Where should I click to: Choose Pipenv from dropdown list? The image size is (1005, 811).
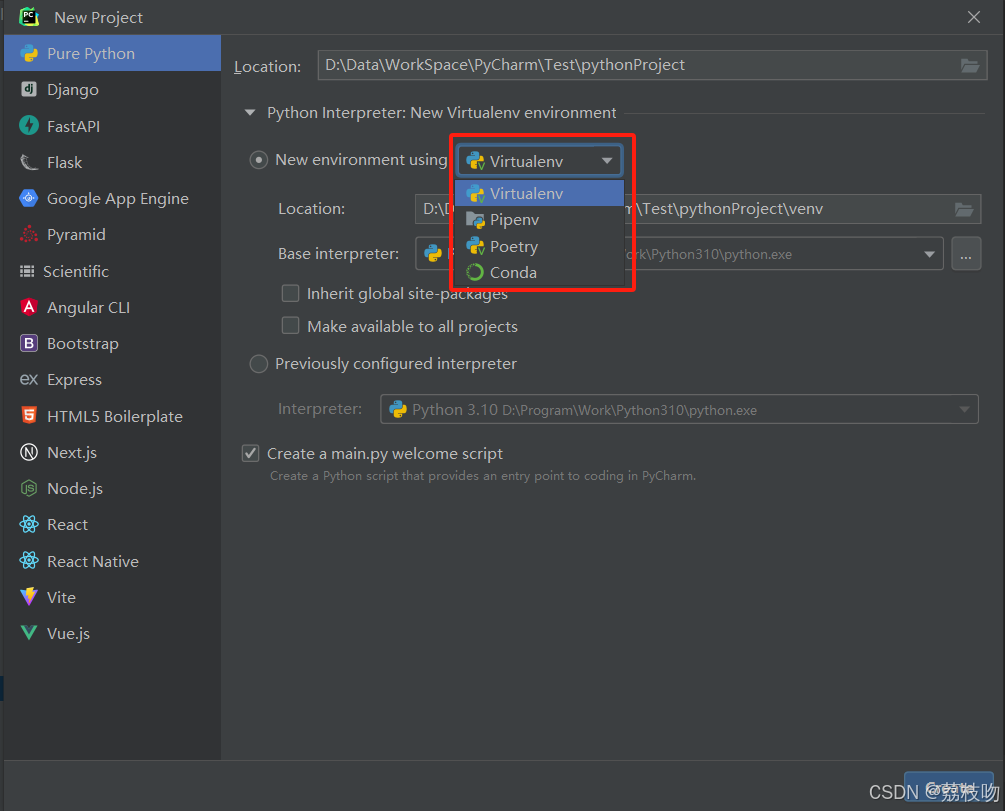click(x=539, y=220)
